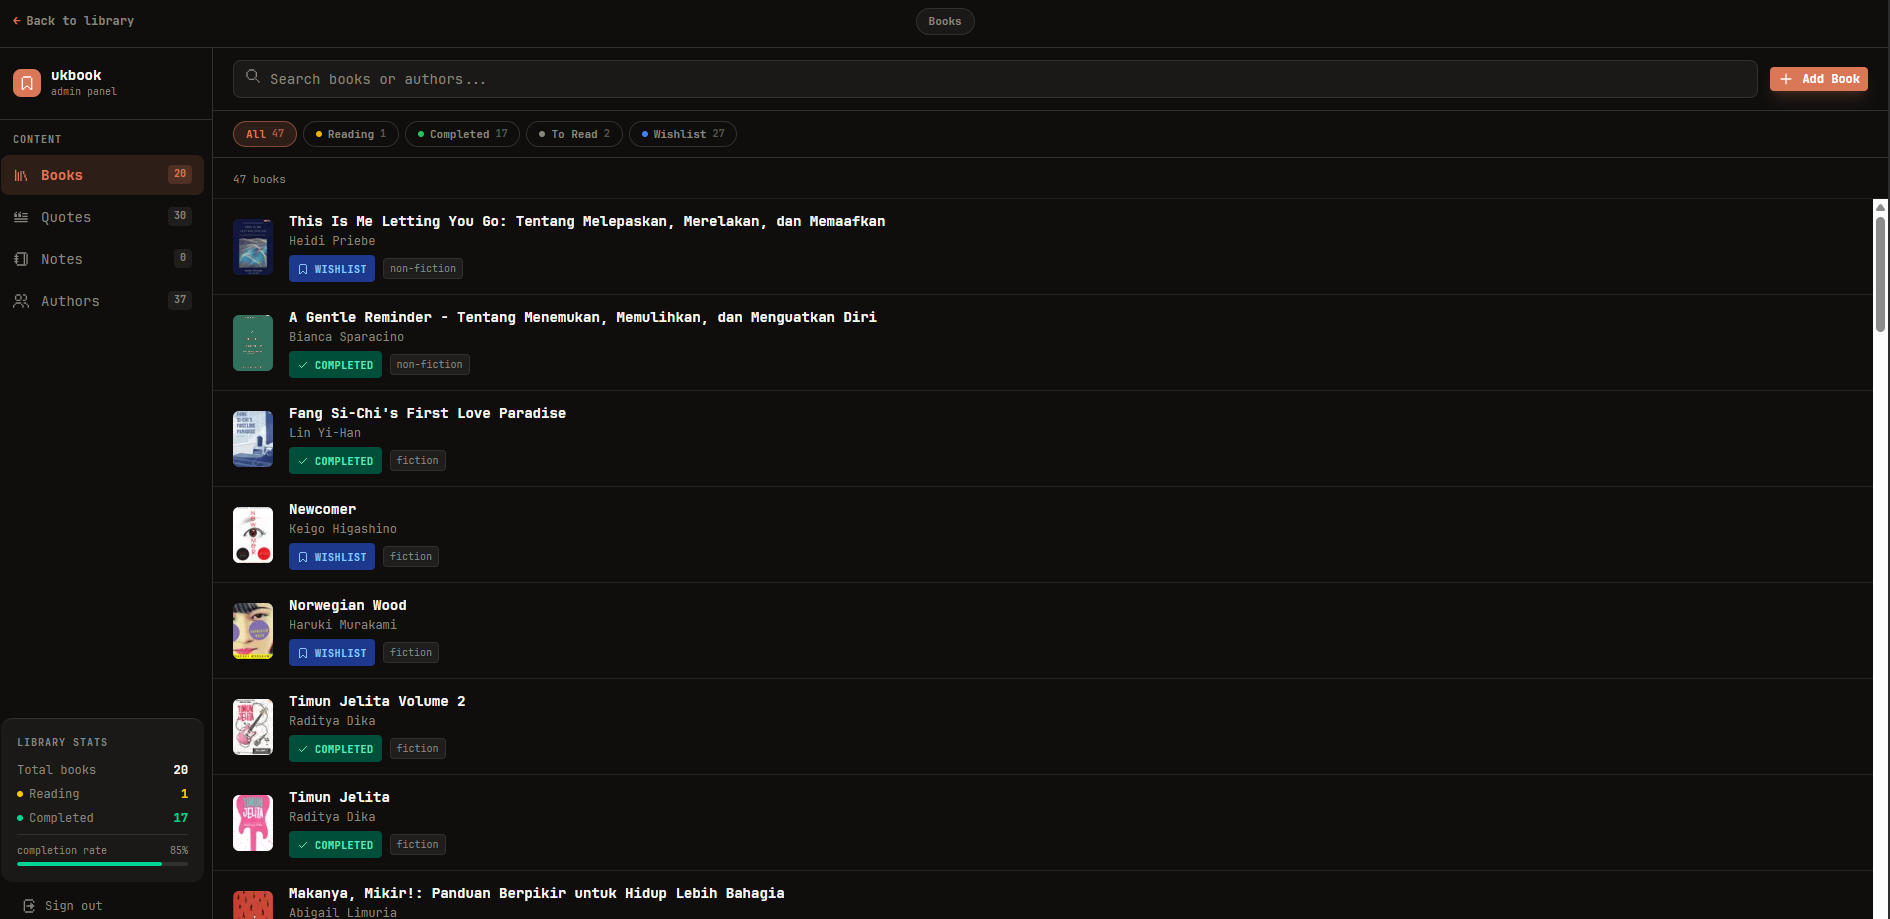Open the 'Timun Jelita Volume 2' title
This screenshot has height=919, width=1890.
coord(377,701)
